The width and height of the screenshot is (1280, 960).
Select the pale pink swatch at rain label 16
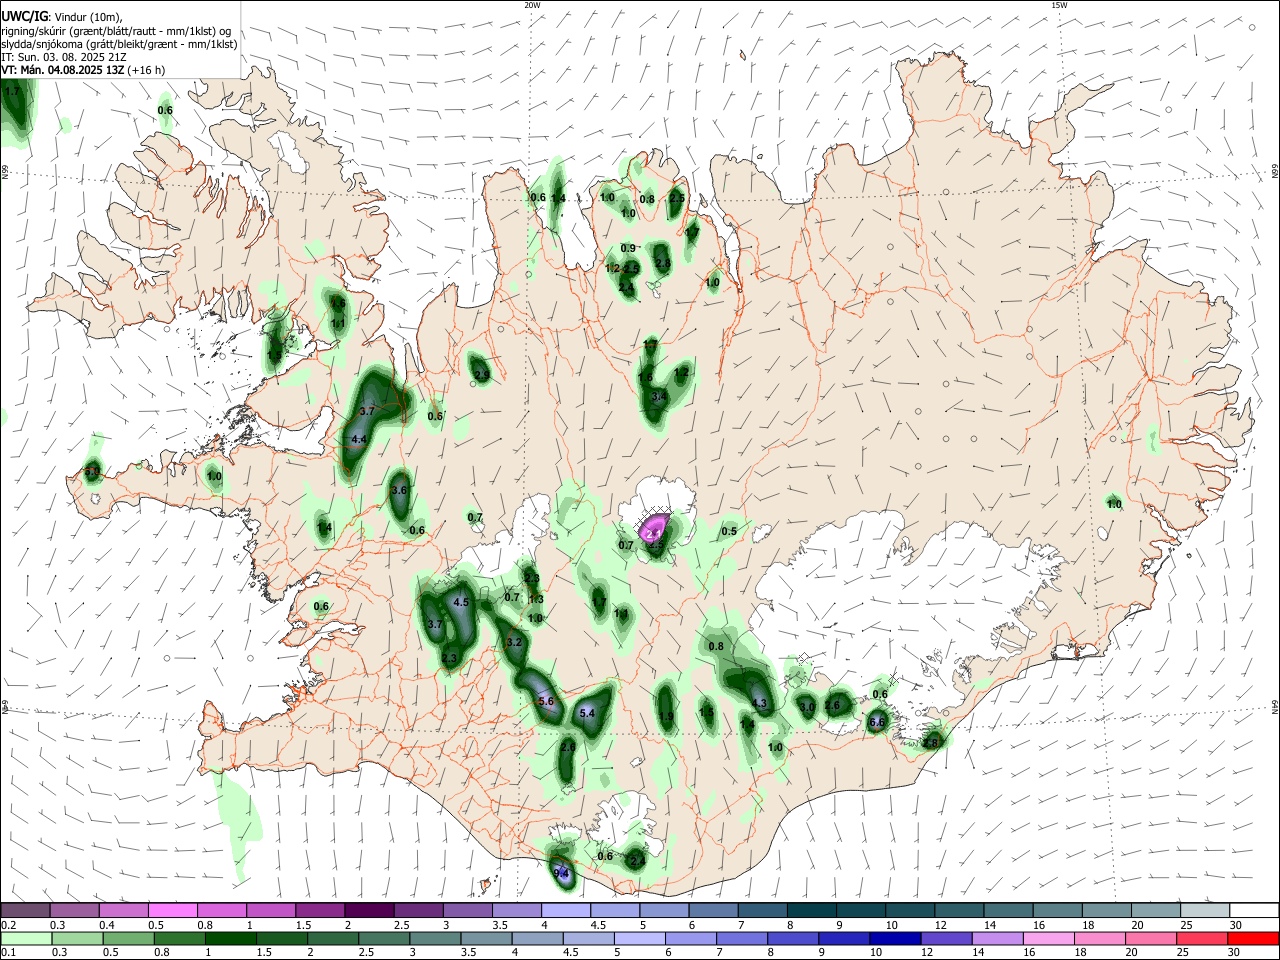click(1047, 940)
